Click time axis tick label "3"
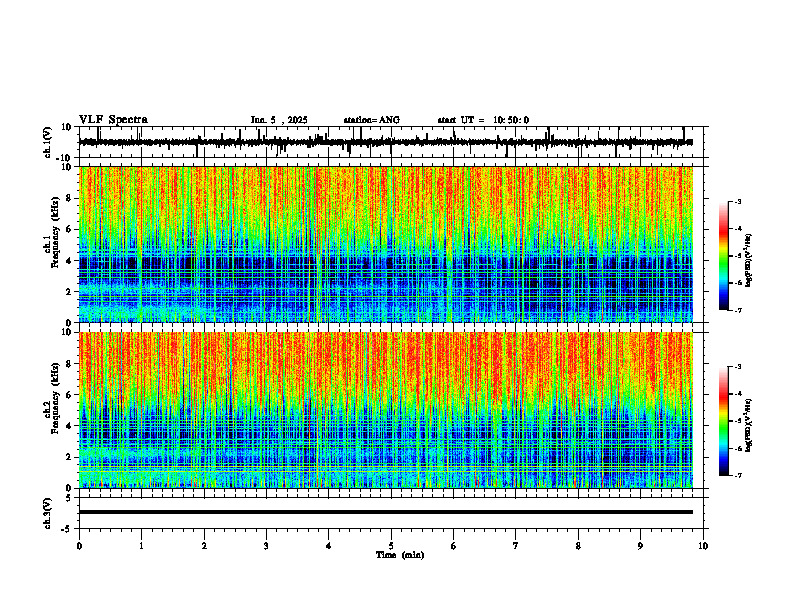This screenshot has width=792, height=612. coord(266,546)
